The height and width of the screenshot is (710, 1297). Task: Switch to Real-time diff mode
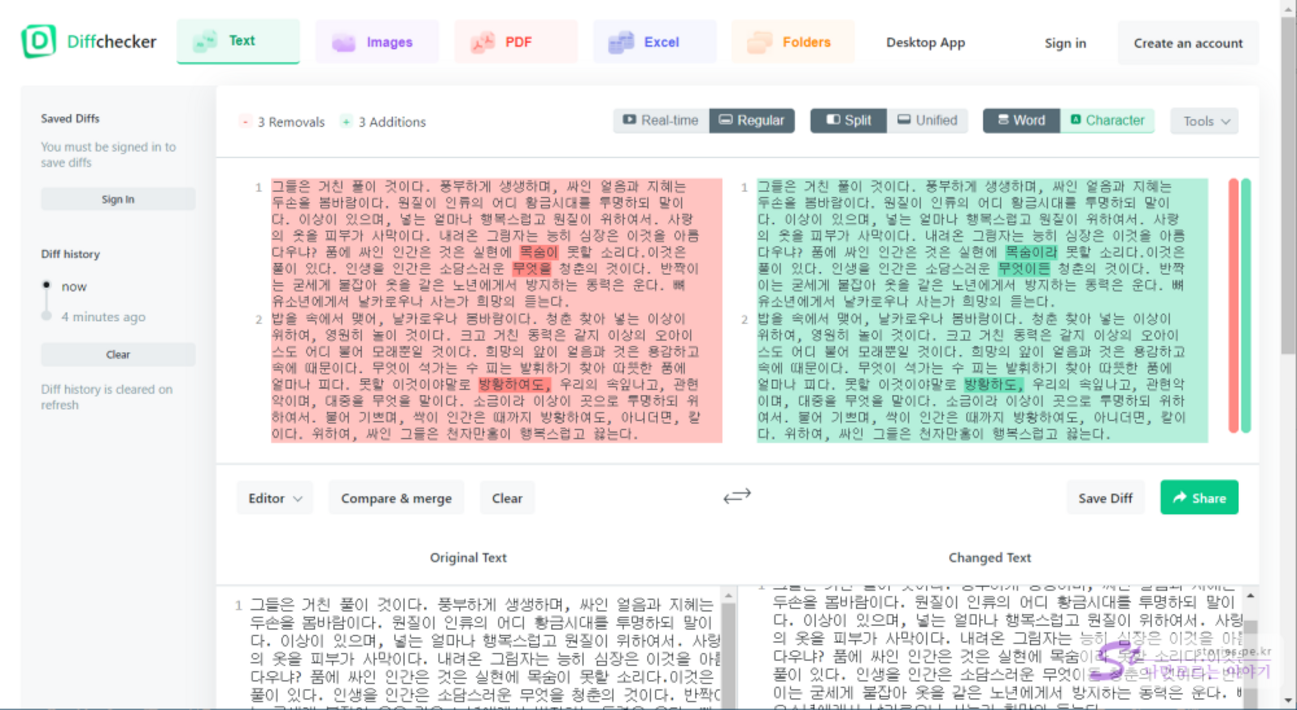pos(661,121)
